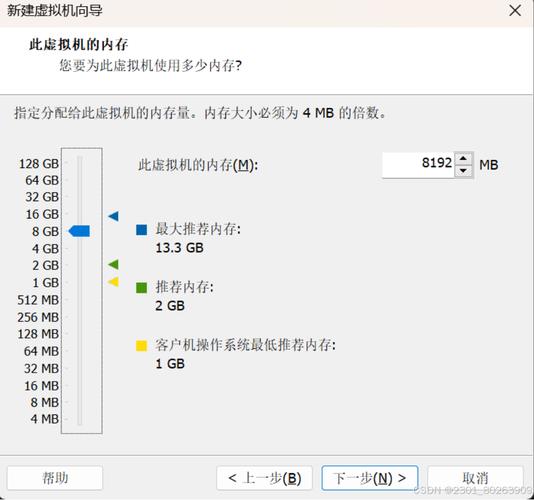Click the green recommended memory marker
This screenshot has width=534, height=500.
[113, 264]
